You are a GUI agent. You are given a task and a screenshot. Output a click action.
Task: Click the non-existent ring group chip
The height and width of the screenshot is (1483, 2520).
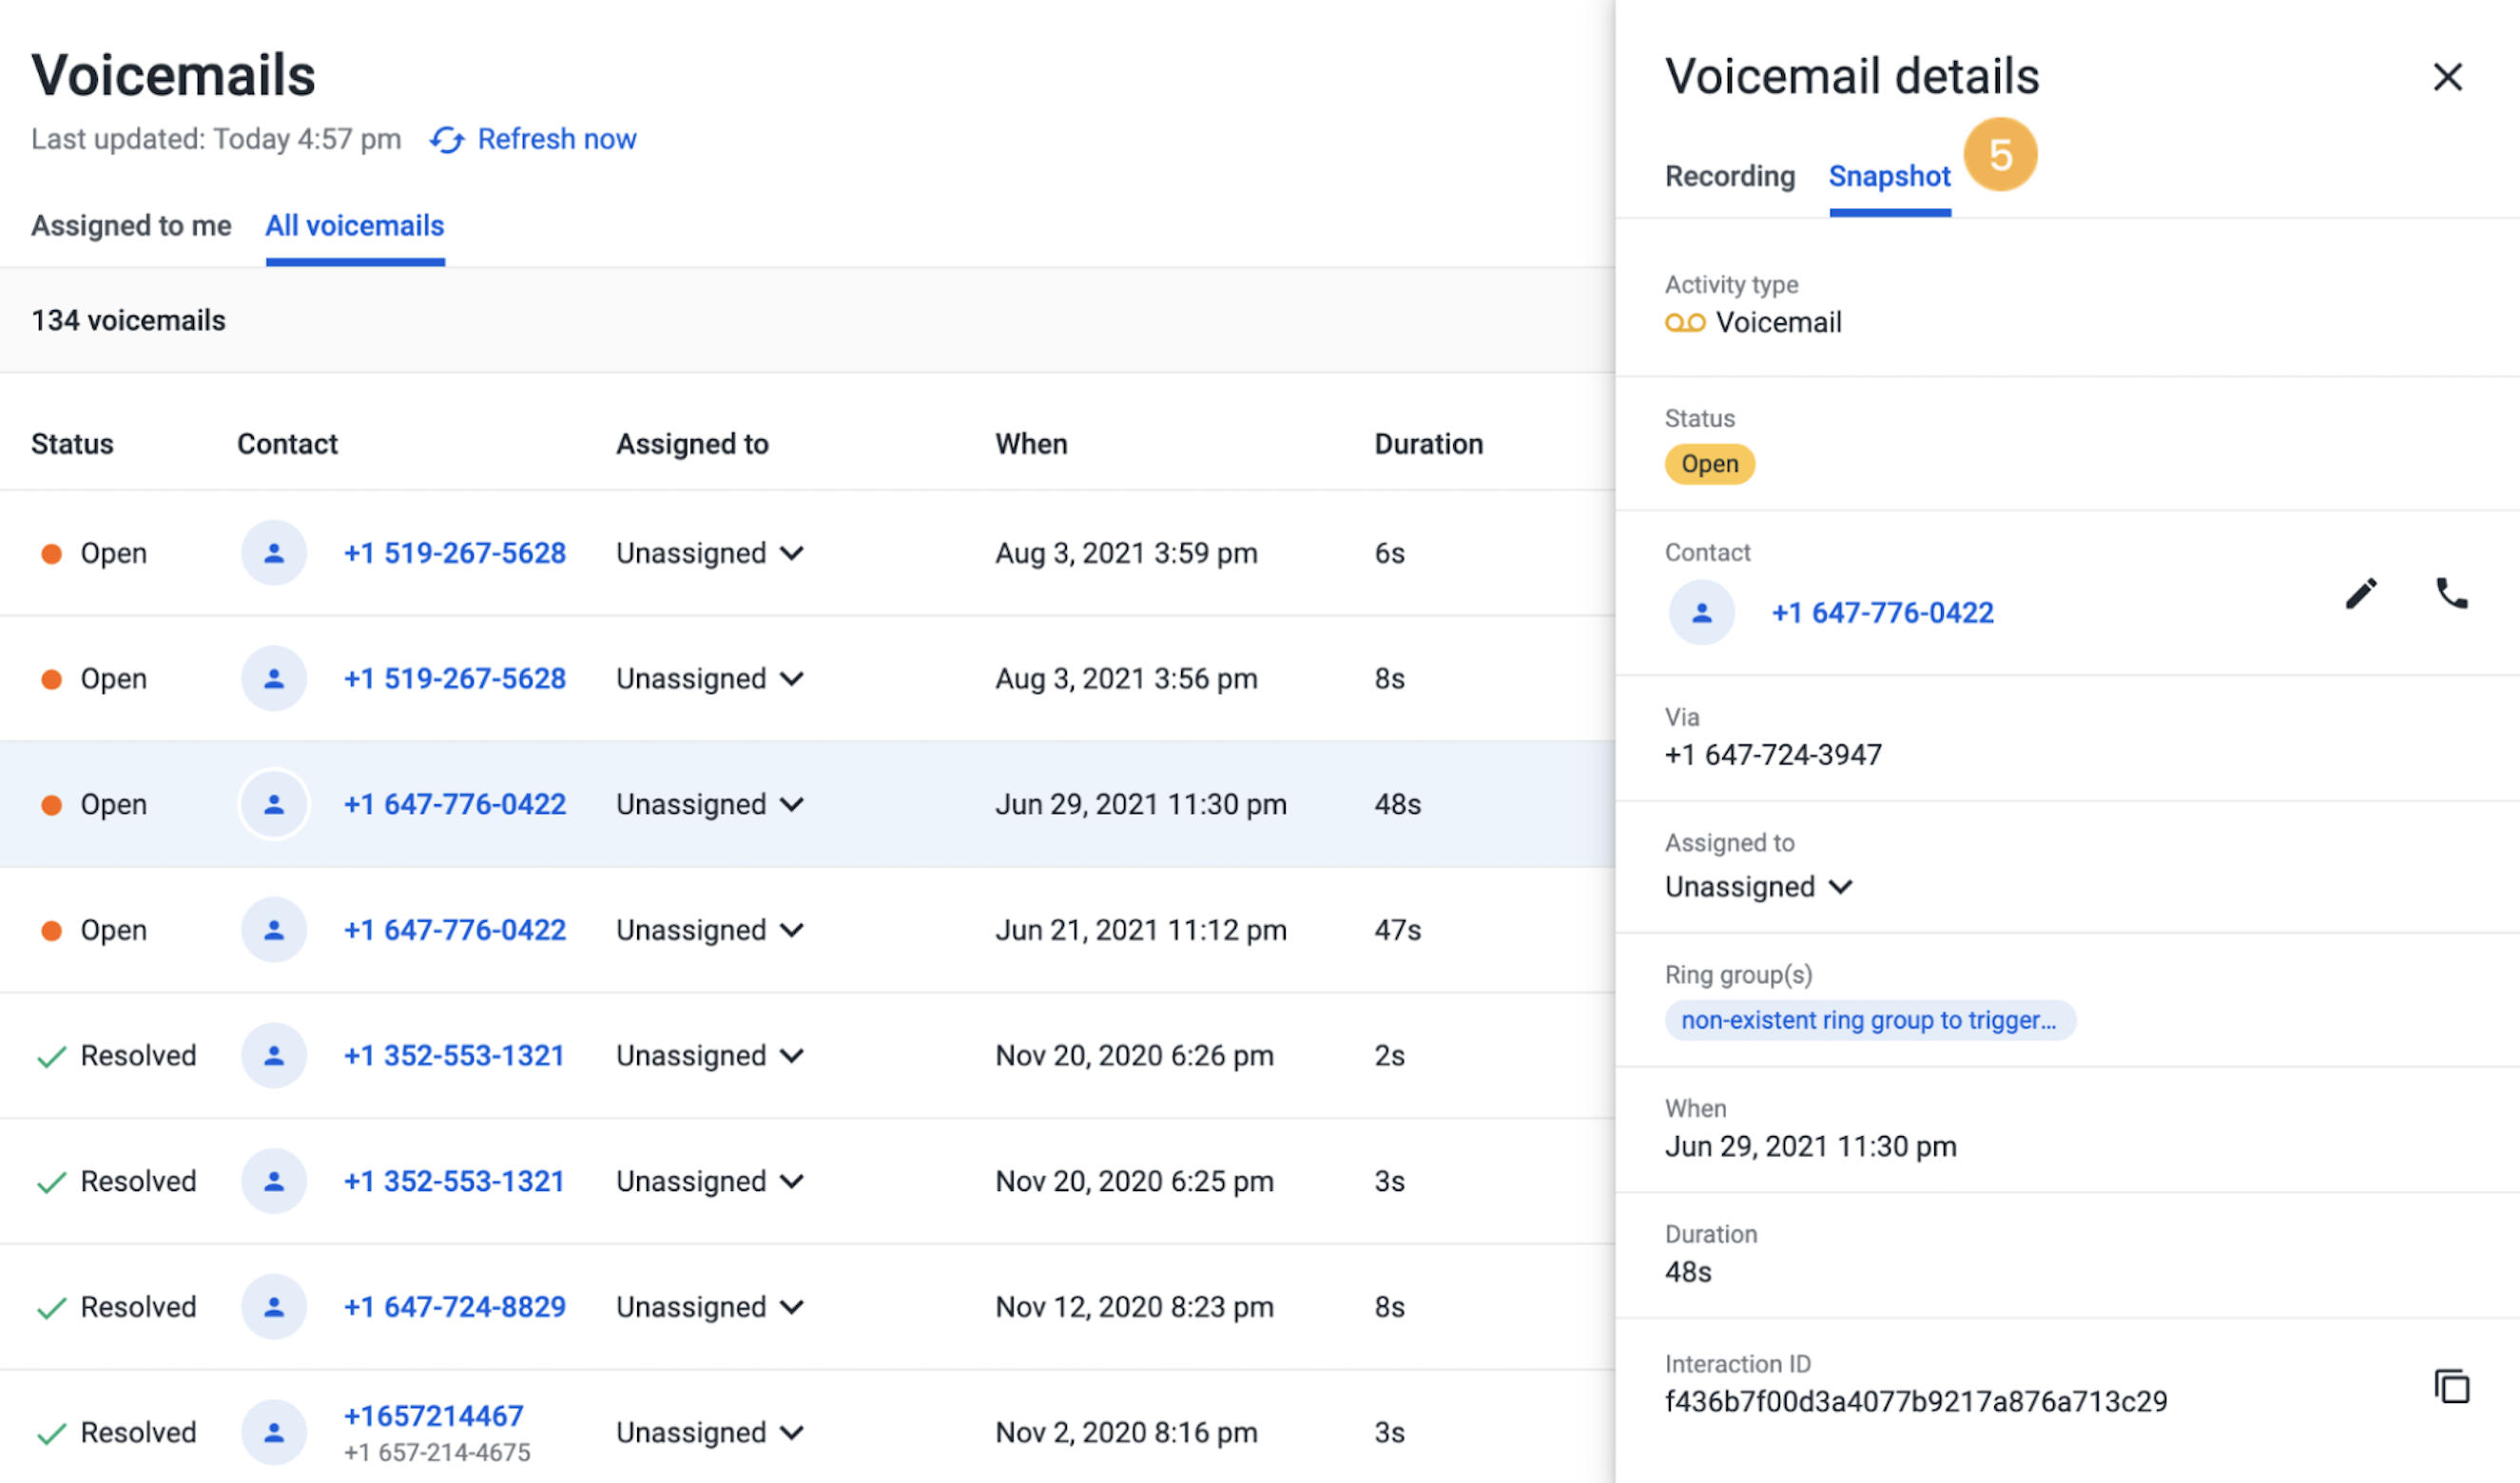1870,1021
